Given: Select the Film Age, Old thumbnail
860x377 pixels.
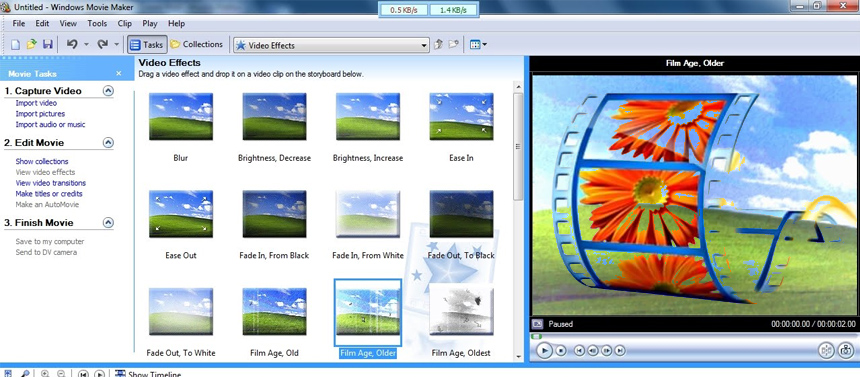Looking at the screenshot, I should click(274, 311).
